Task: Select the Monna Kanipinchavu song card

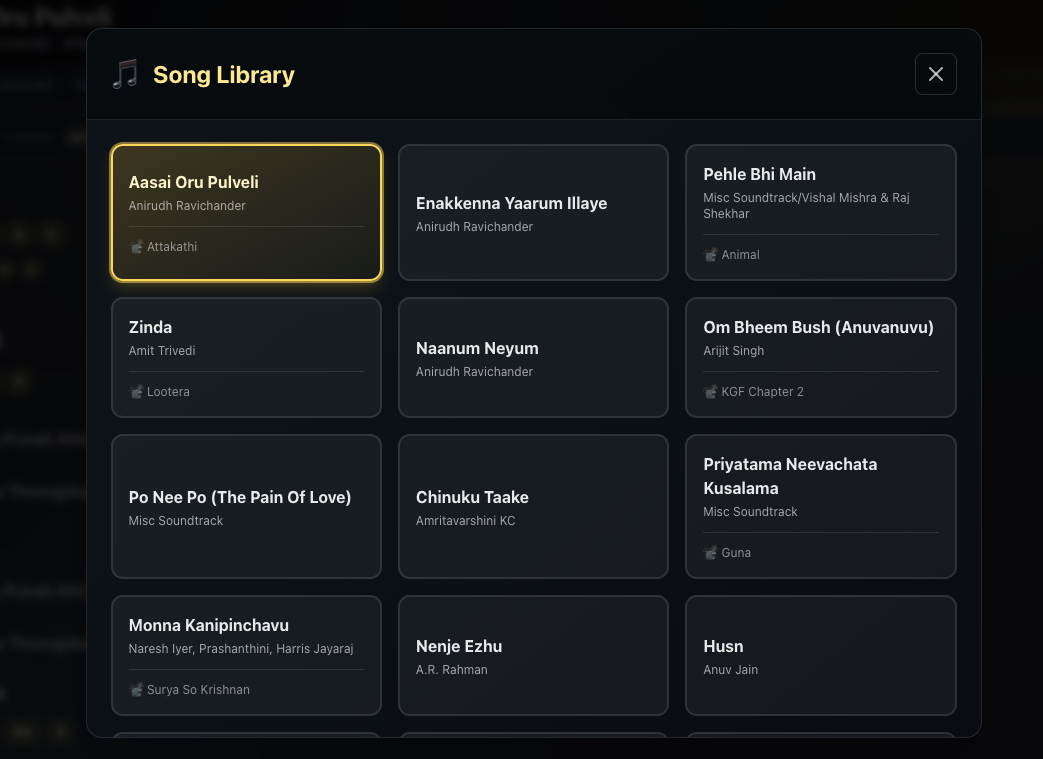Action: coord(246,655)
